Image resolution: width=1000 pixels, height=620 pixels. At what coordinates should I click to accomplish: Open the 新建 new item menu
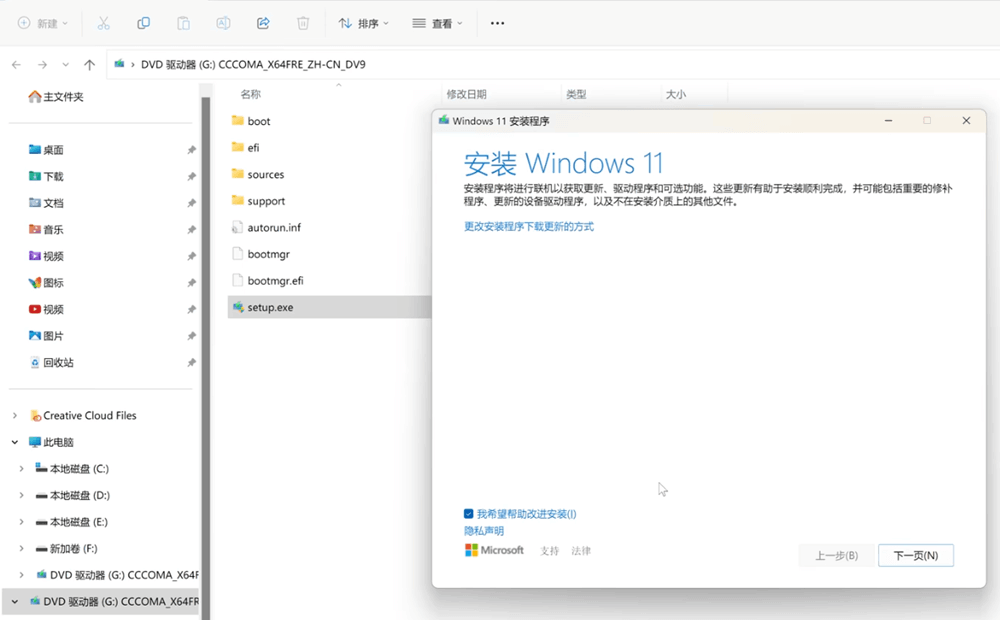point(43,23)
